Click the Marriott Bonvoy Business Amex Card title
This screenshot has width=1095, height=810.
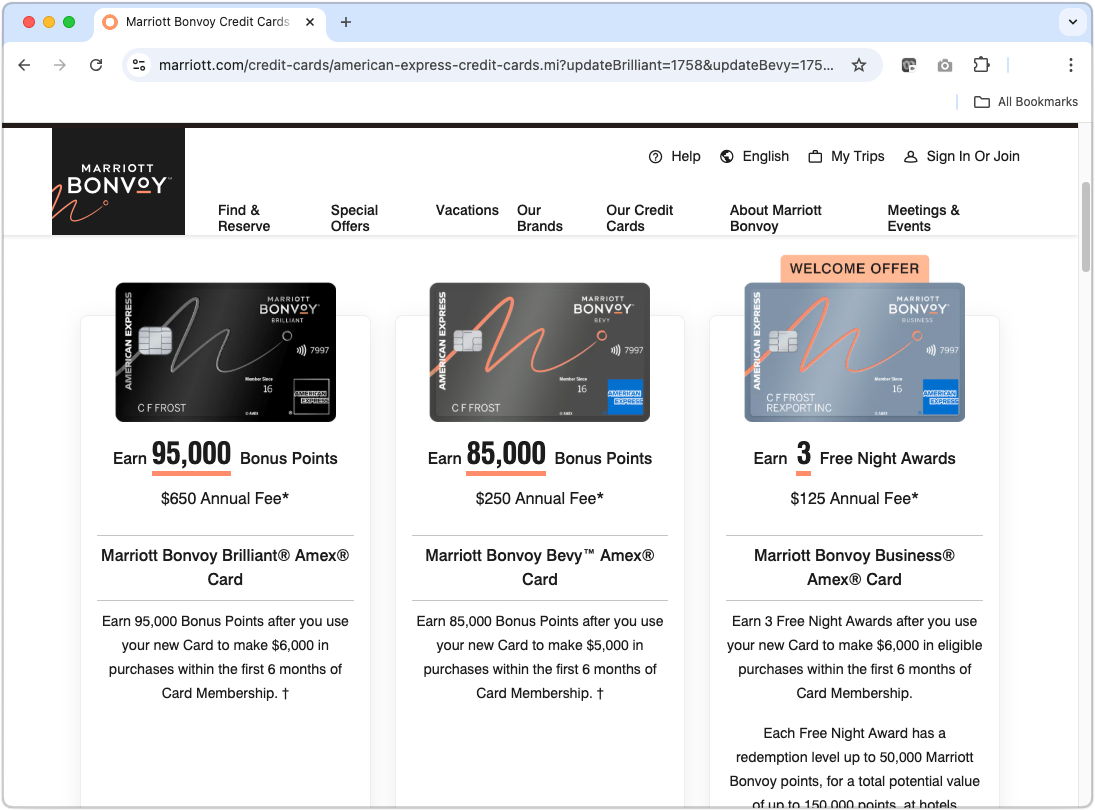854,567
